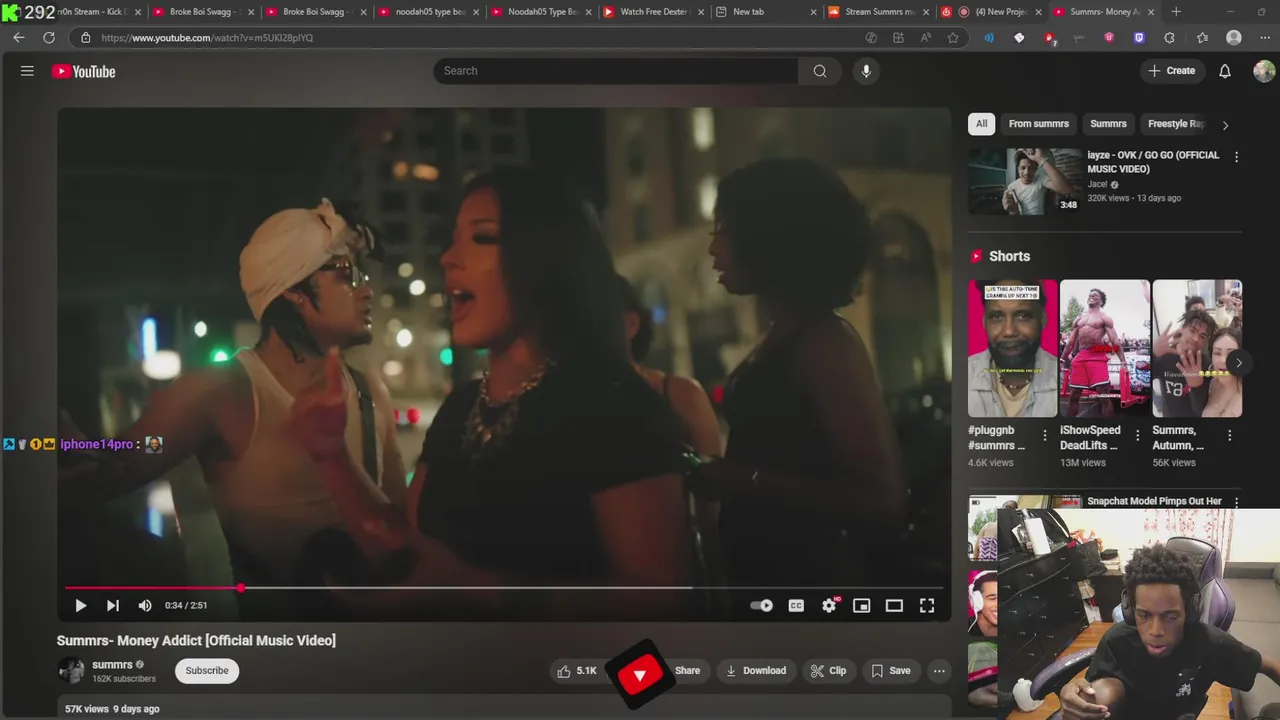This screenshot has width=1280, height=720.
Task: Skip to the next video
Action: 113,605
